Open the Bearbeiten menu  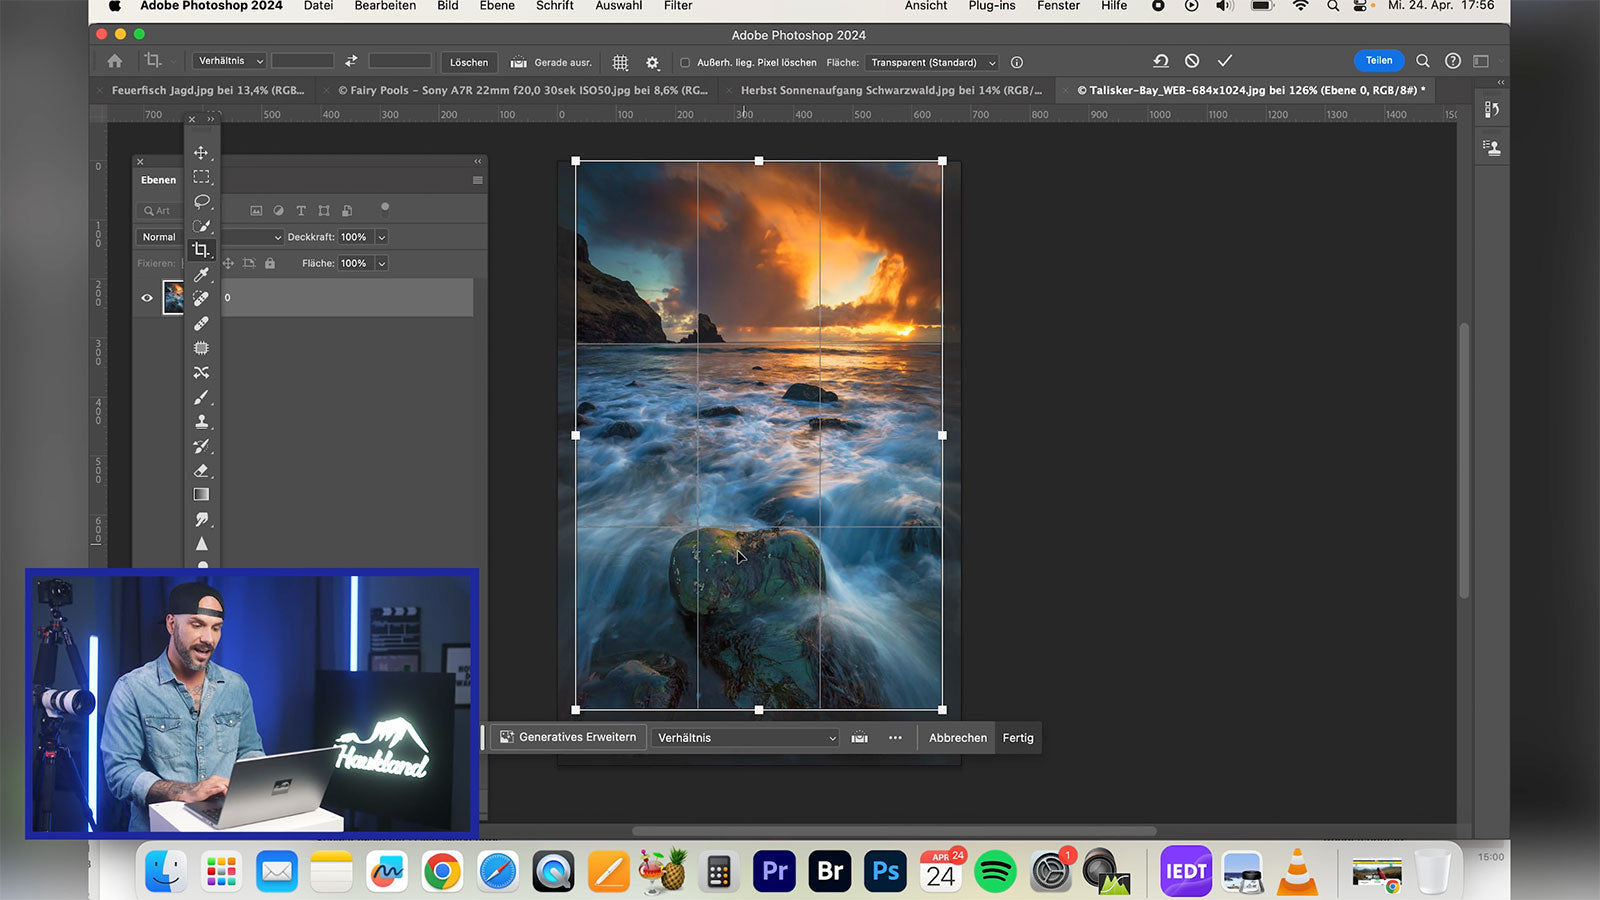385,6
